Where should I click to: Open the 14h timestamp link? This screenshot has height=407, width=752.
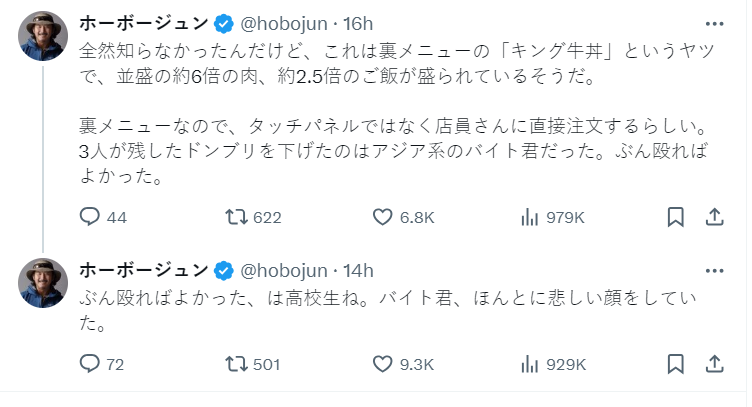pyautogui.click(x=357, y=270)
